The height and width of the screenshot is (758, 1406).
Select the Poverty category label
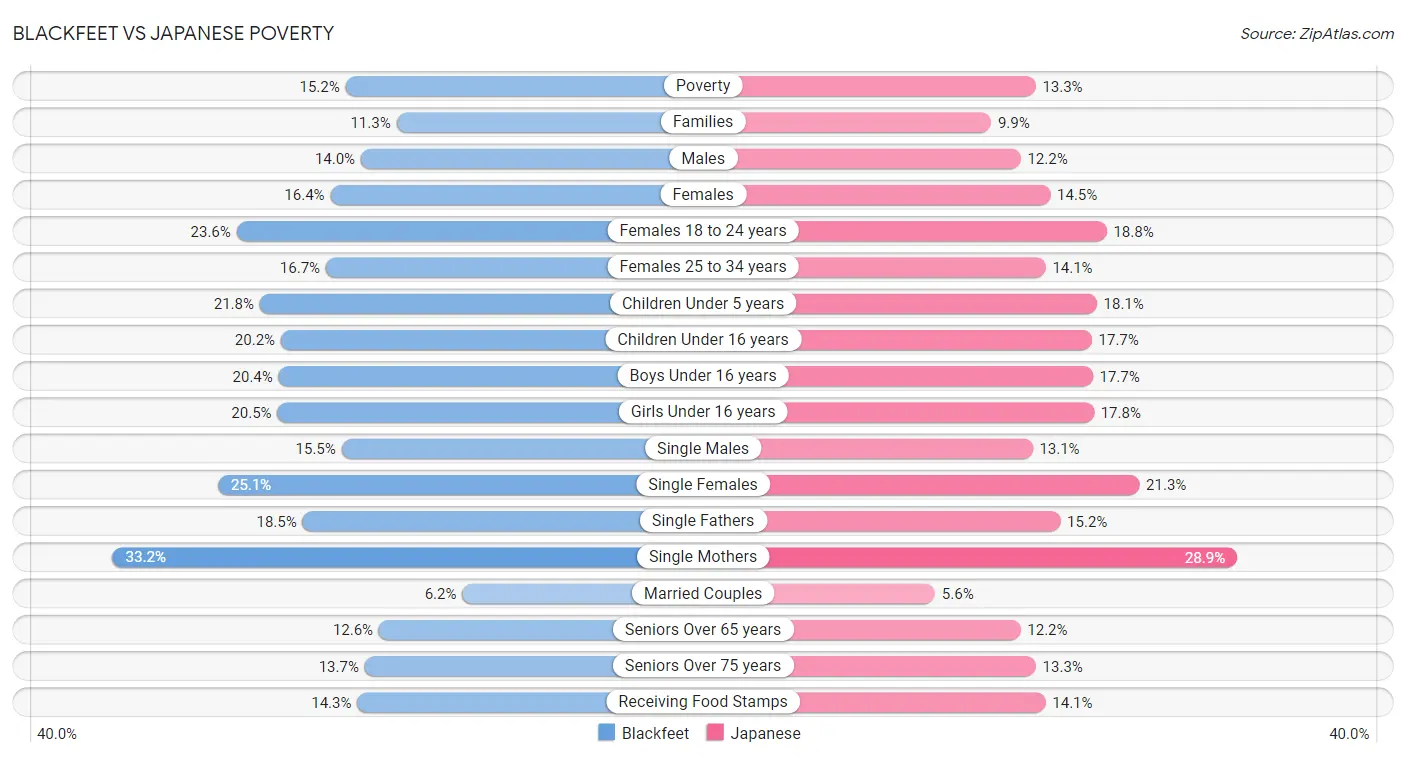coord(703,86)
